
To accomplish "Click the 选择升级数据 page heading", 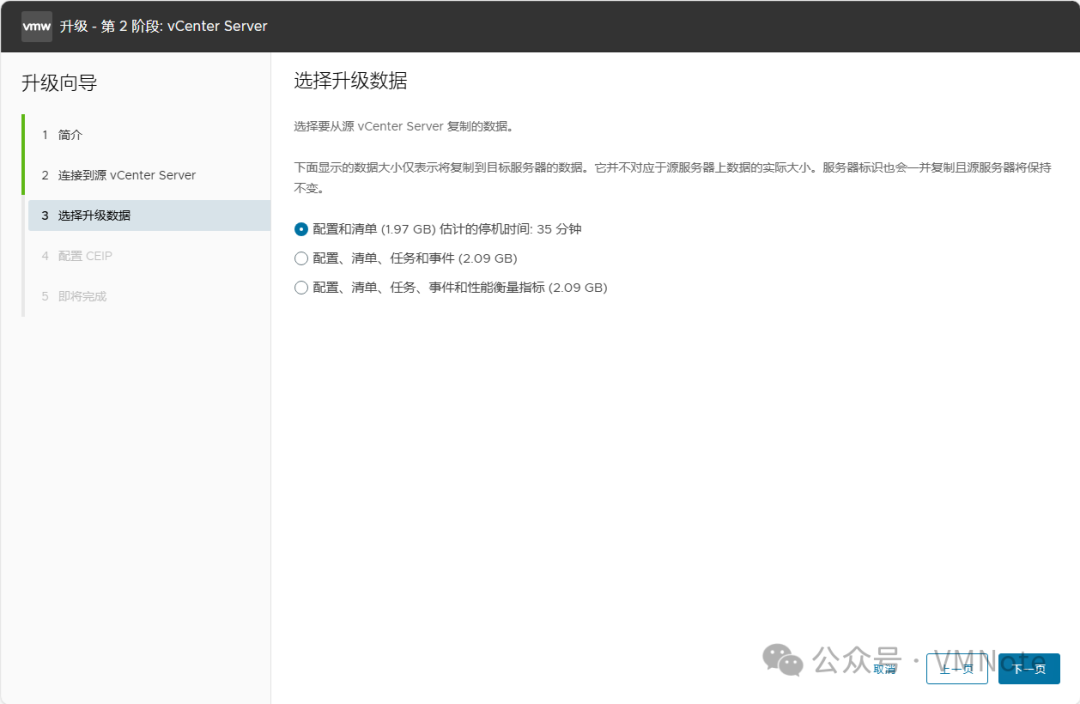I will tap(351, 81).
